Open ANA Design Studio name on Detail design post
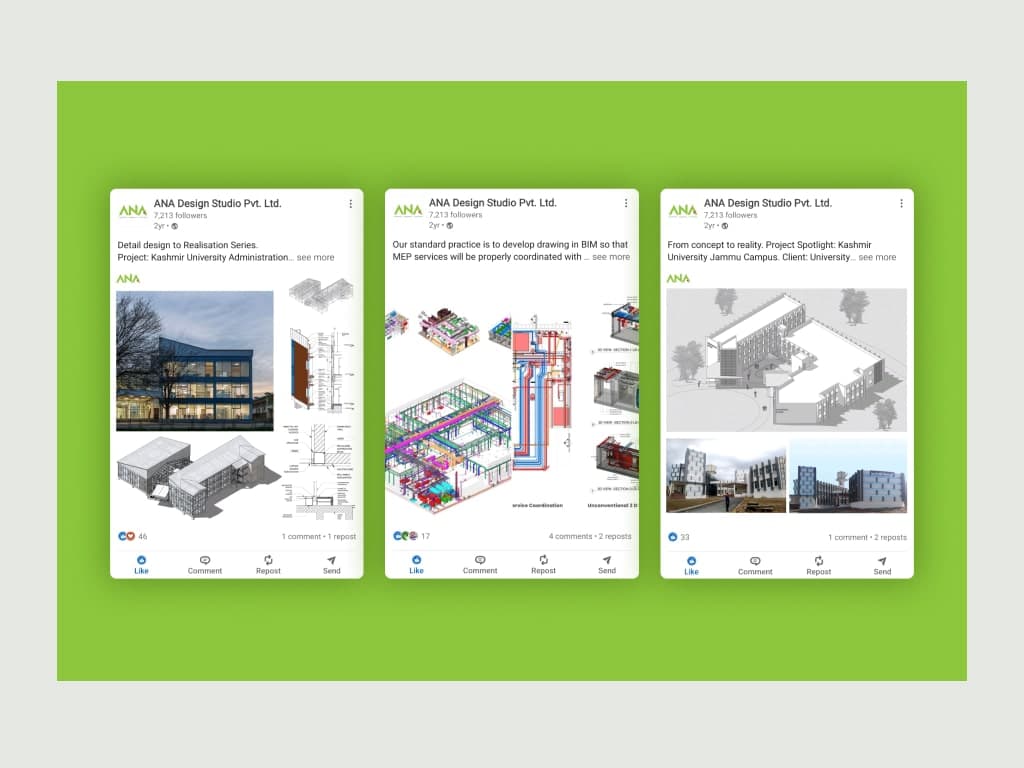The height and width of the screenshot is (768, 1024). click(217, 203)
